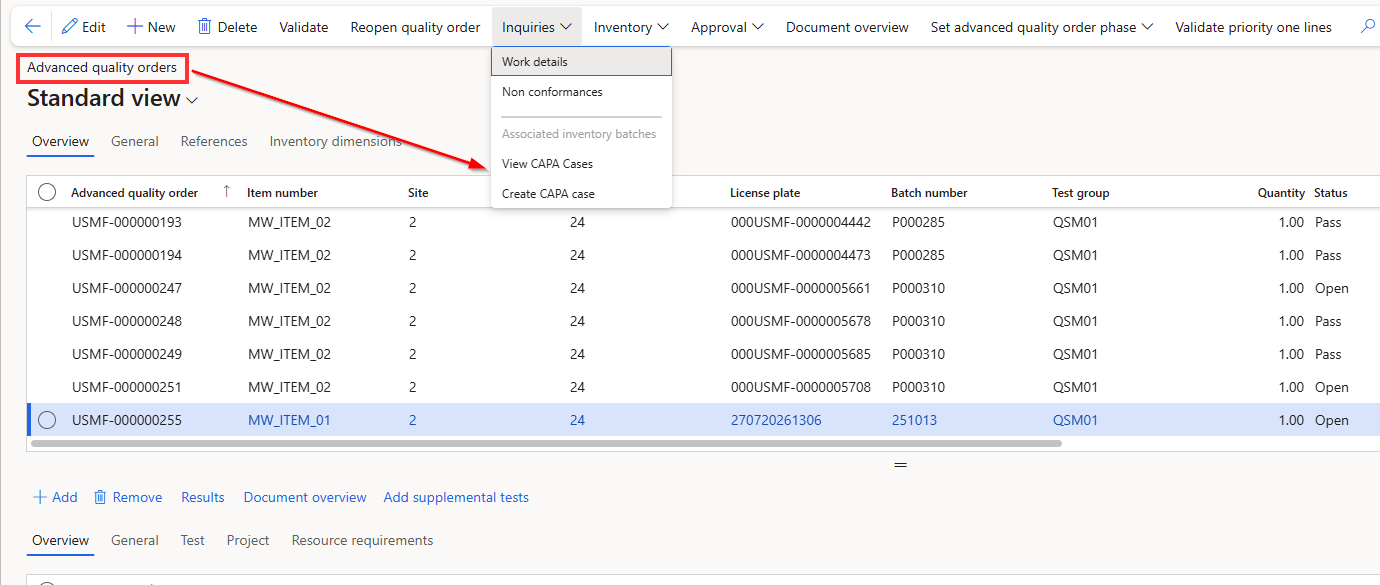Select order USMF-000000194

pyautogui.click(x=127, y=255)
